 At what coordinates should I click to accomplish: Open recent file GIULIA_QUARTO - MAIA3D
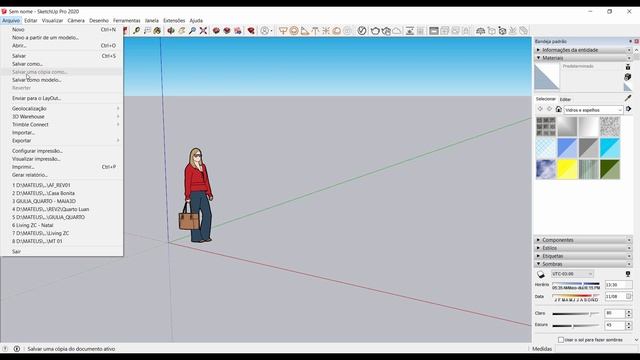[62, 201]
